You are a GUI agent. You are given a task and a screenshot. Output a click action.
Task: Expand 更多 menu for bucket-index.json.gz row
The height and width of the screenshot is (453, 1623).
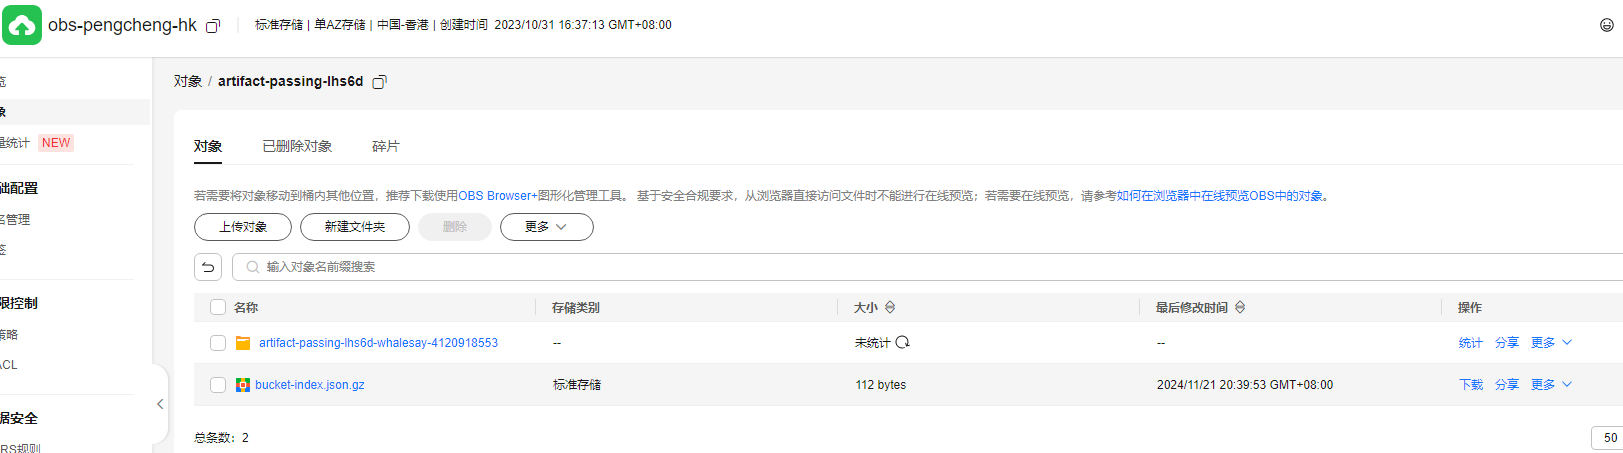[1551, 385]
